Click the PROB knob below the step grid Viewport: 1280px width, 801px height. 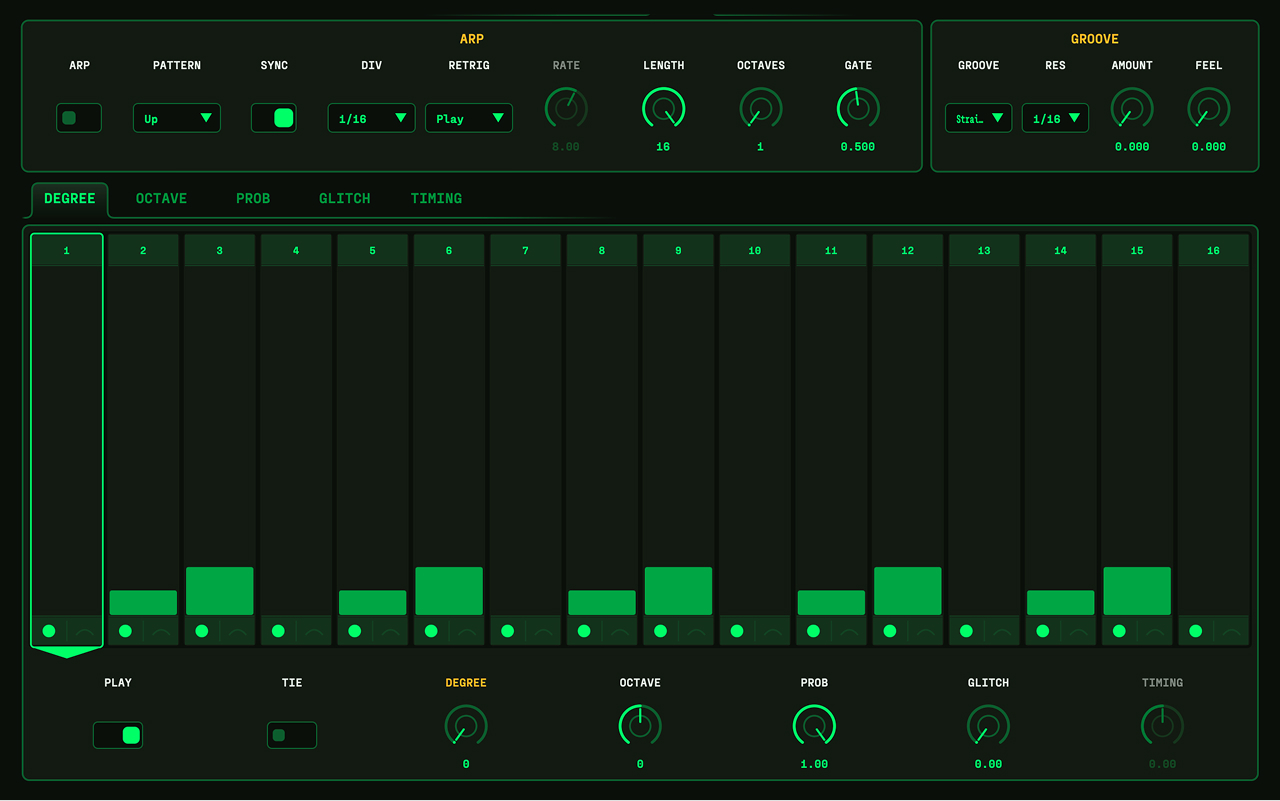click(x=814, y=726)
